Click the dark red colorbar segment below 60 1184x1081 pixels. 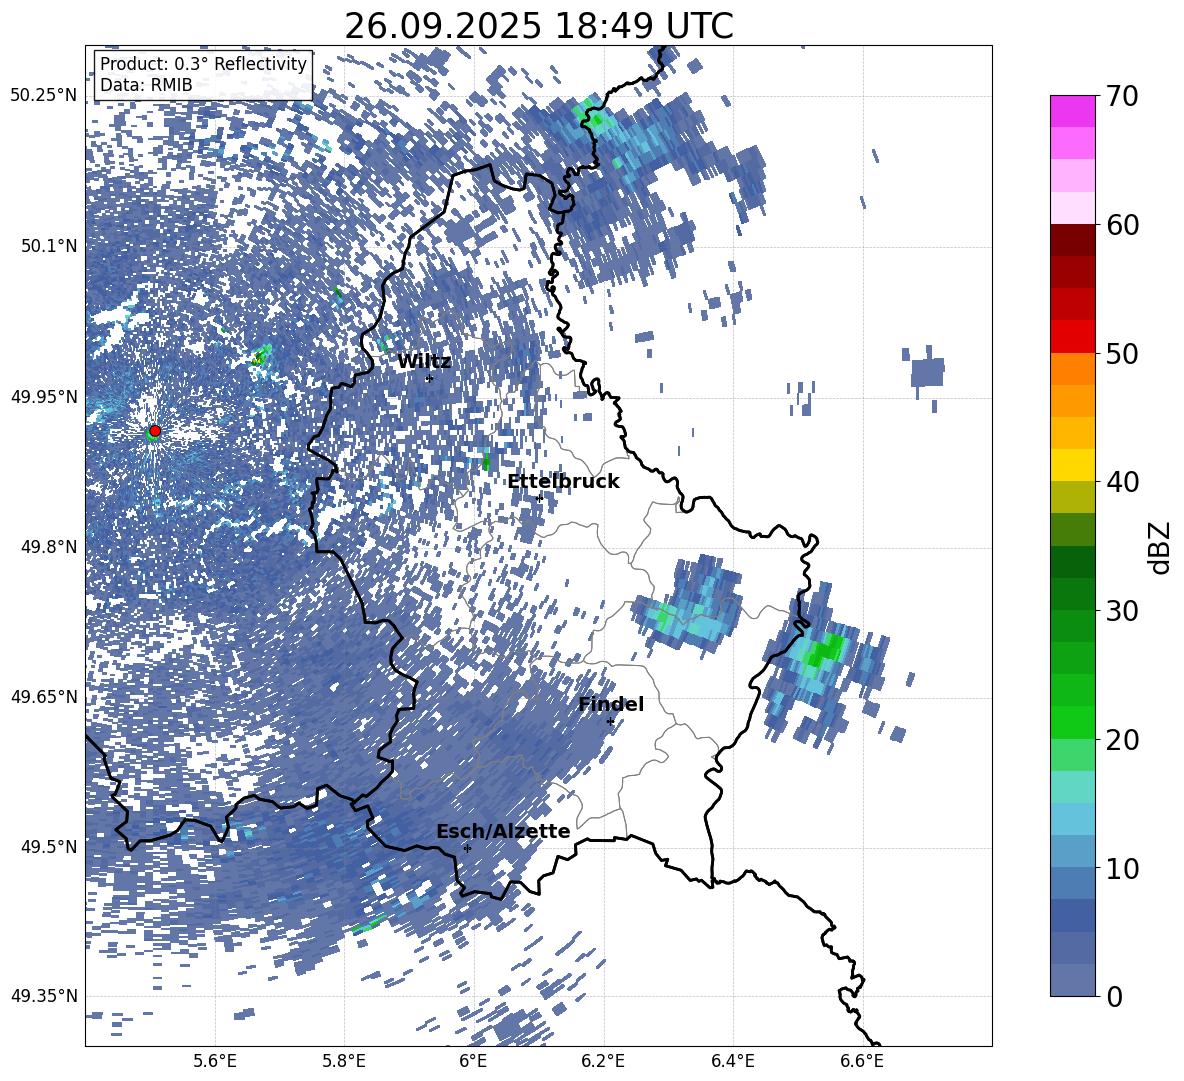[x=1072, y=240]
